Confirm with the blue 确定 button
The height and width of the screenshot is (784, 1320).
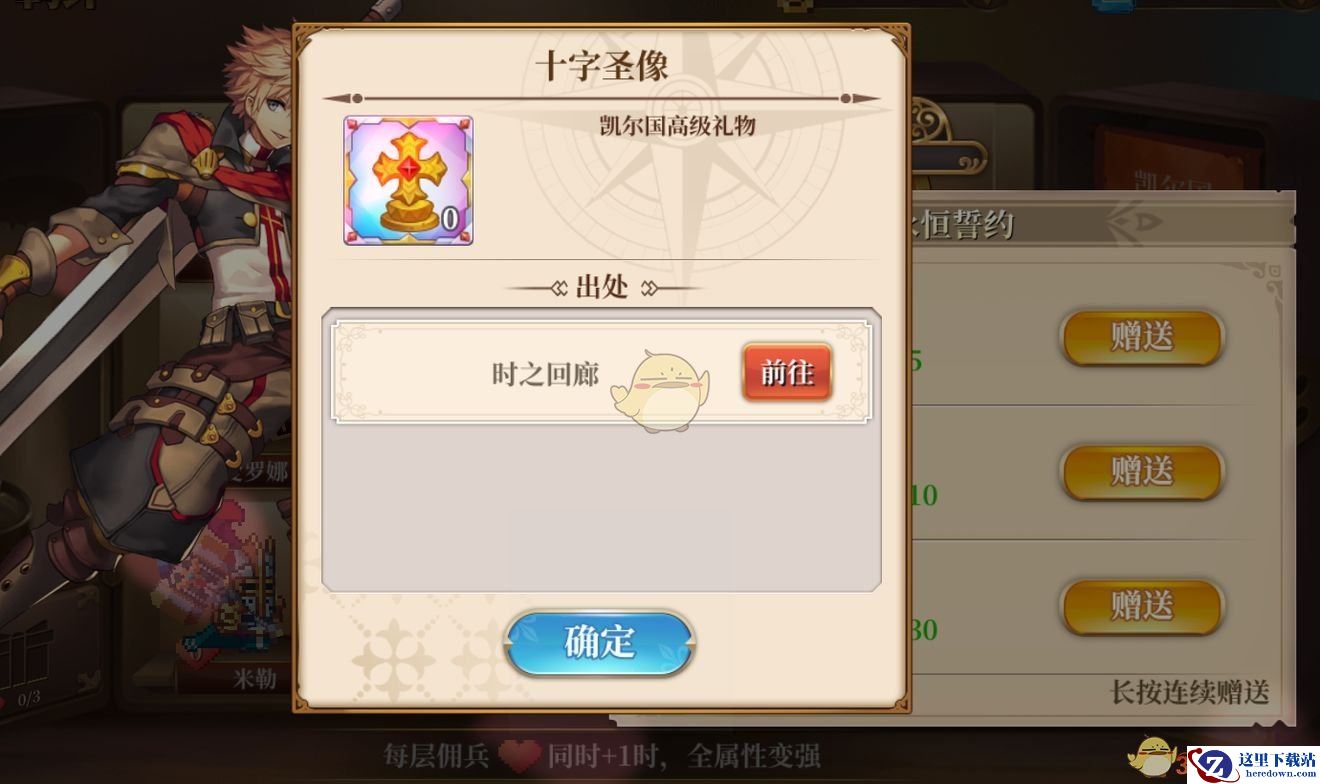(600, 643)
